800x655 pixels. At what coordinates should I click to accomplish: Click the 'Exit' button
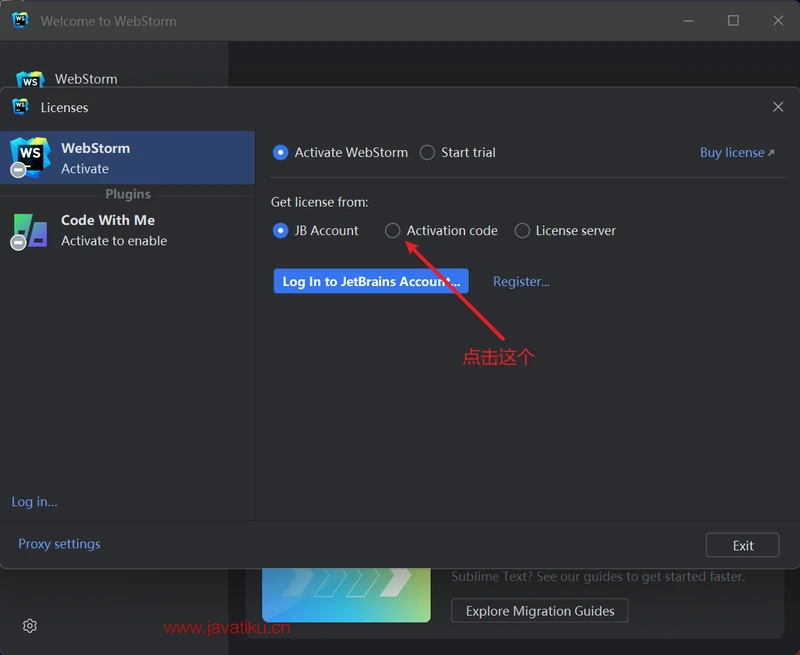pyautogui.click(x=742, y=544)
